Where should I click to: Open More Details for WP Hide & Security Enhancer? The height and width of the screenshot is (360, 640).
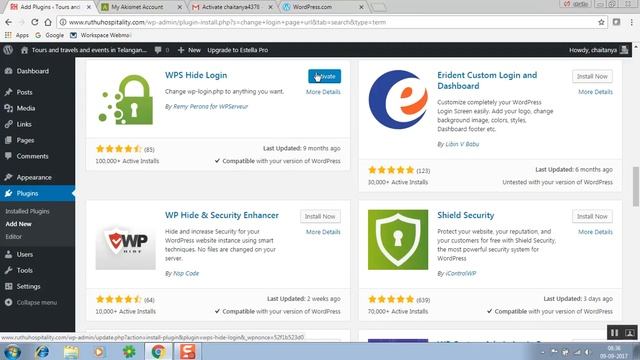tap(323, 232)
